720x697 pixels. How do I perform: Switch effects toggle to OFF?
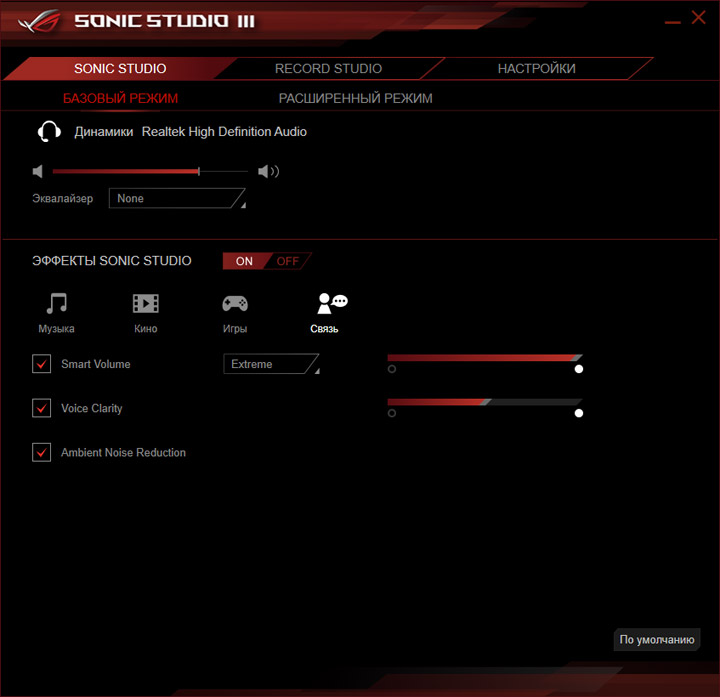coord(287,261)
